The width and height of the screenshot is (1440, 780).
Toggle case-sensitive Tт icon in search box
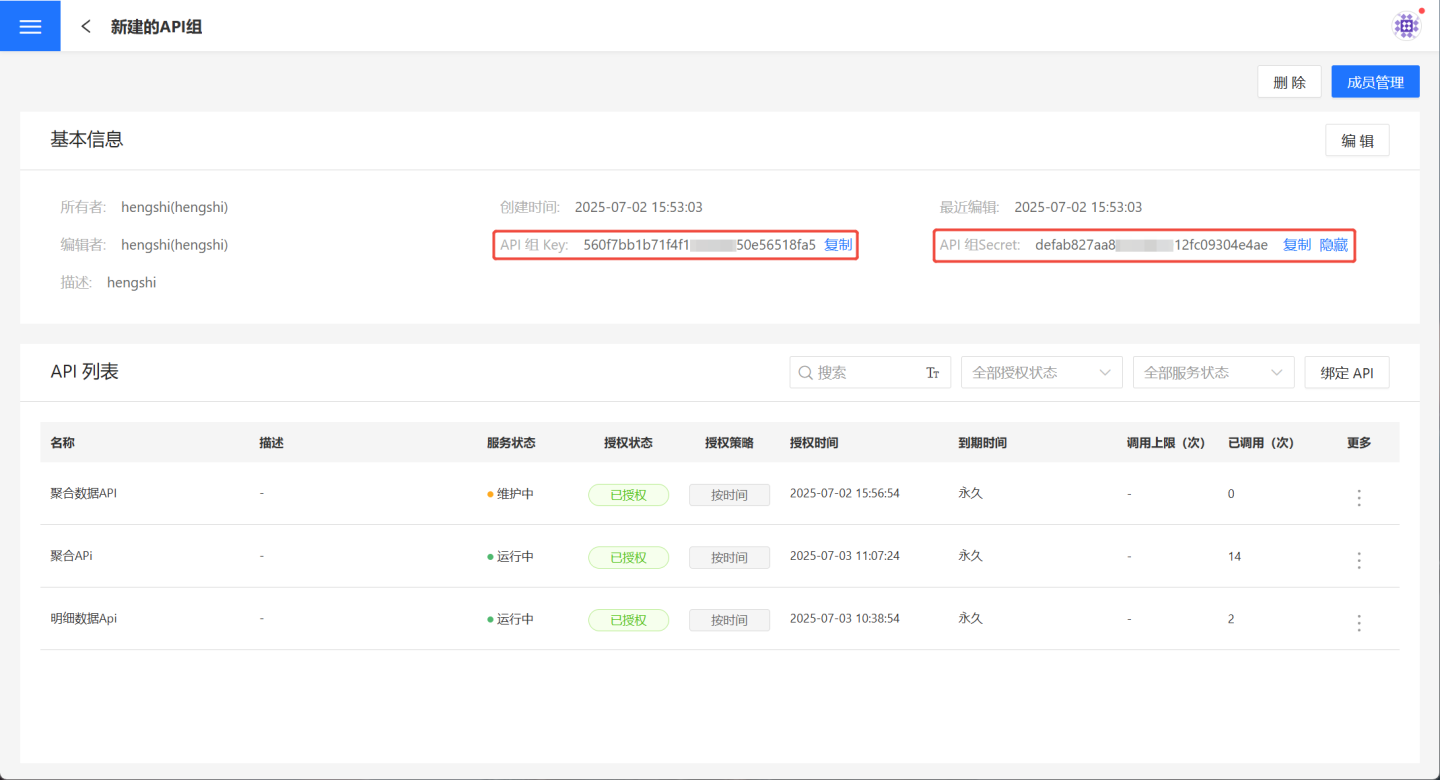[932, 373]
